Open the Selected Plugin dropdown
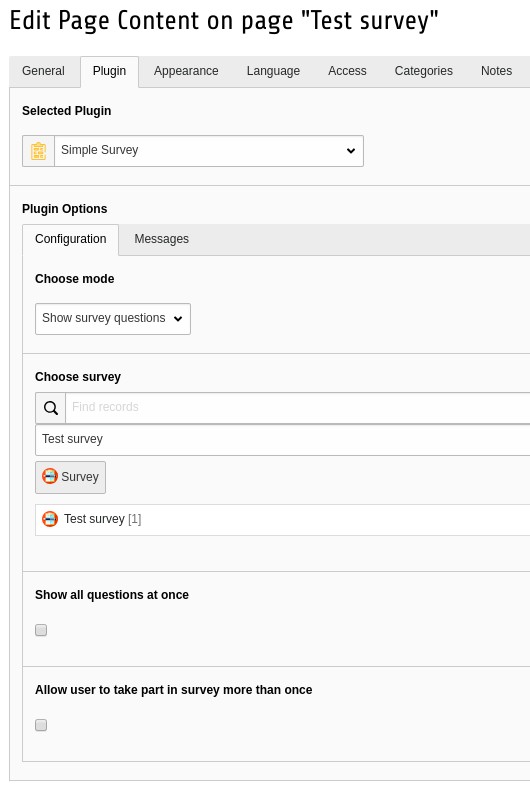 [209, 150]
